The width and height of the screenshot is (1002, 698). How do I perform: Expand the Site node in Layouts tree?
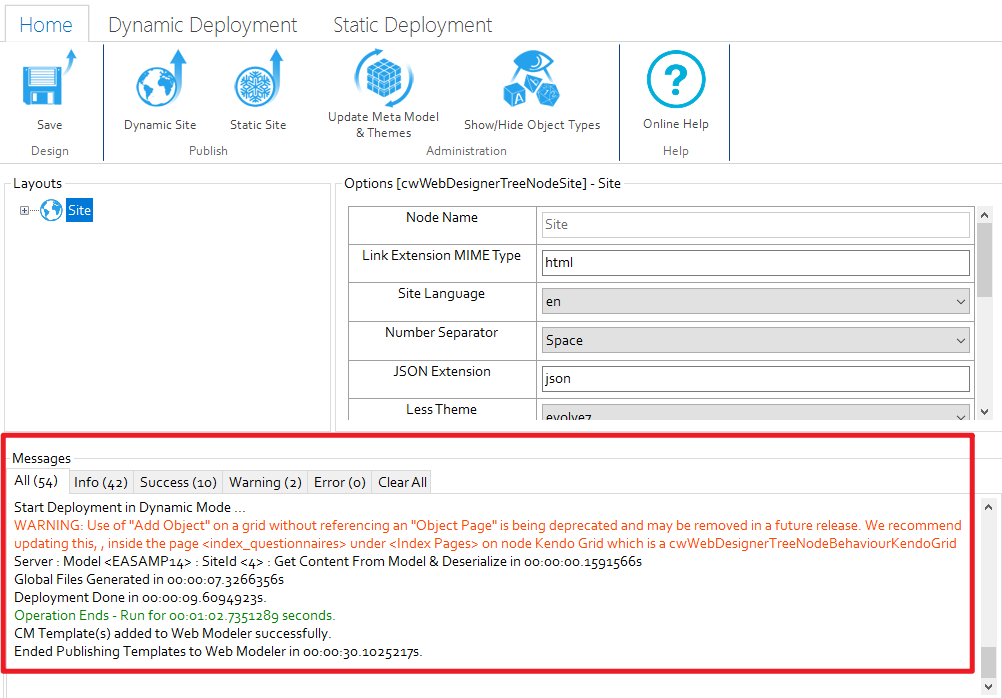tap(24, 210)
